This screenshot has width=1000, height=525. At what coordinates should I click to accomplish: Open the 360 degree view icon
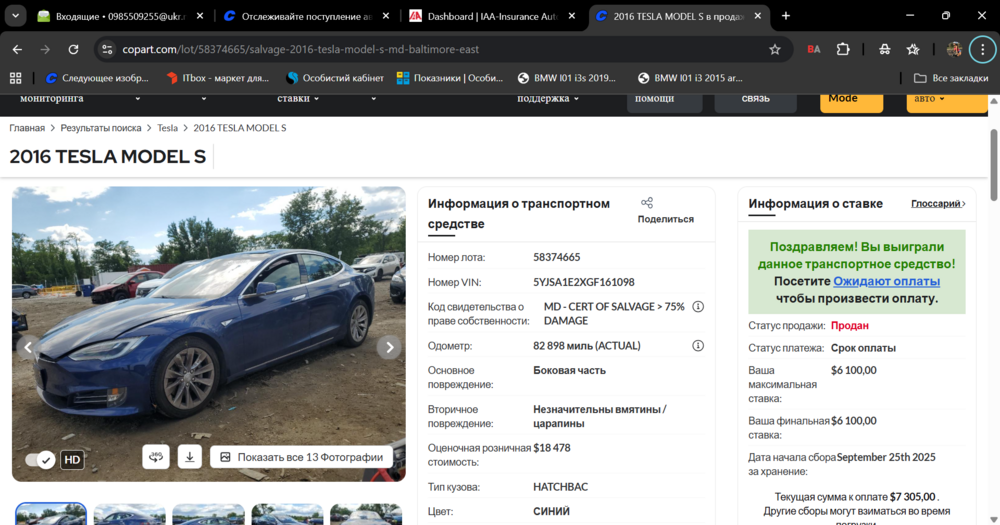[x=156, y=457]
